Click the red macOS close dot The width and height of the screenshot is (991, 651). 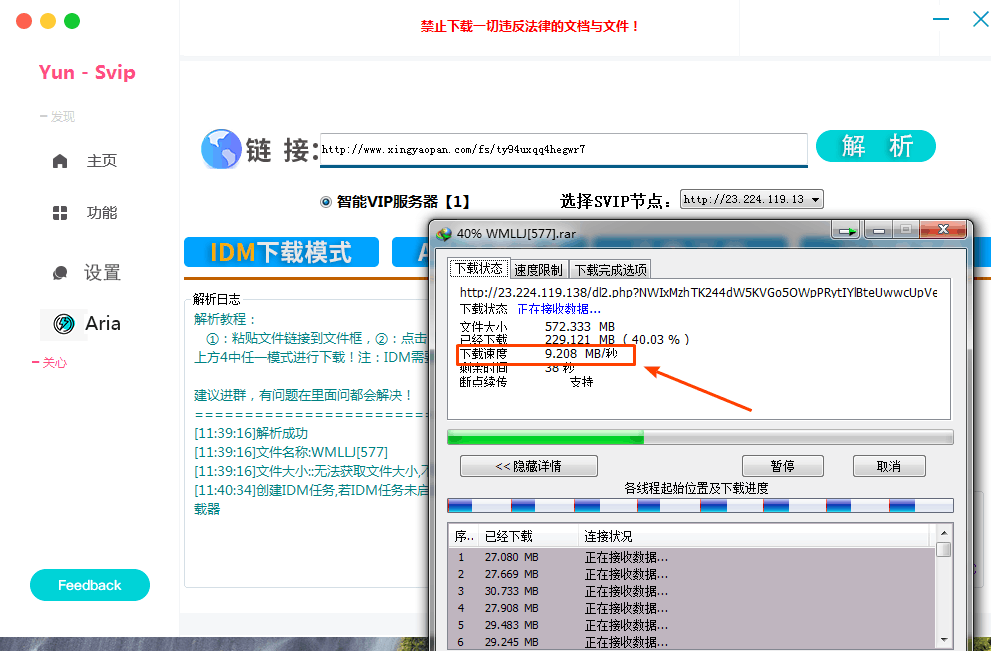[24, 21]
